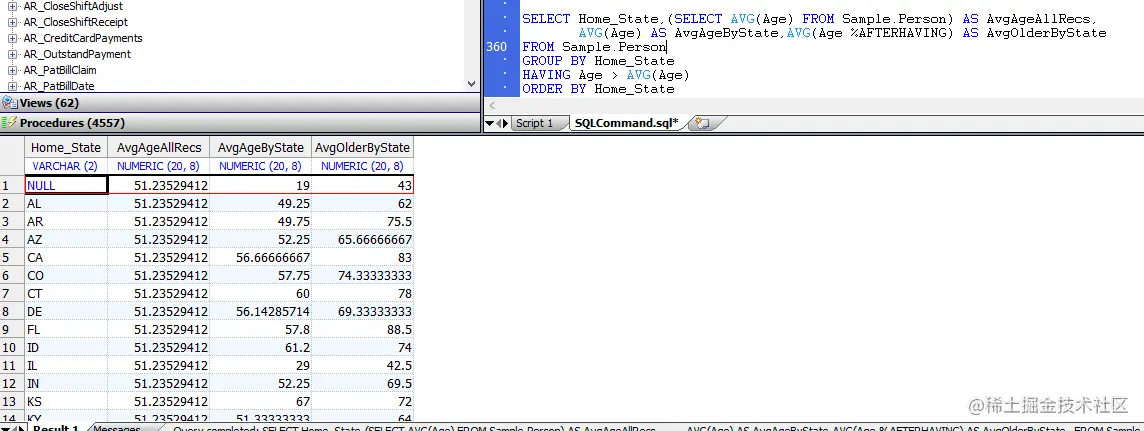Click the 56.66666667 cell in CA row
1144x431 pixels.
[260, 257]
